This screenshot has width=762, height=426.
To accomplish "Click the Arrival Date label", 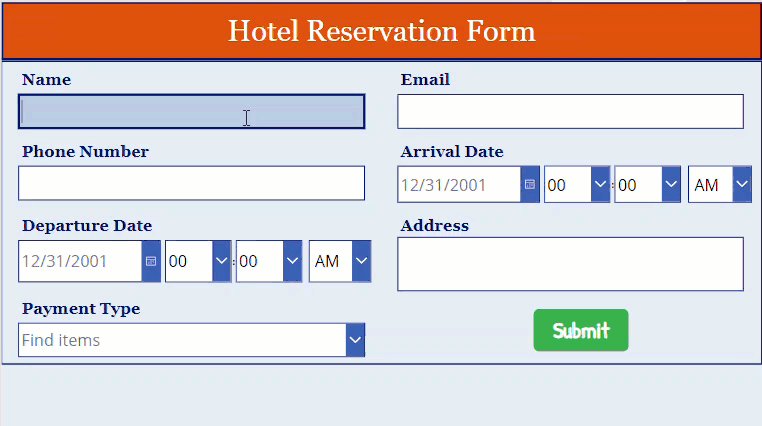I will [x=452, y=152].
